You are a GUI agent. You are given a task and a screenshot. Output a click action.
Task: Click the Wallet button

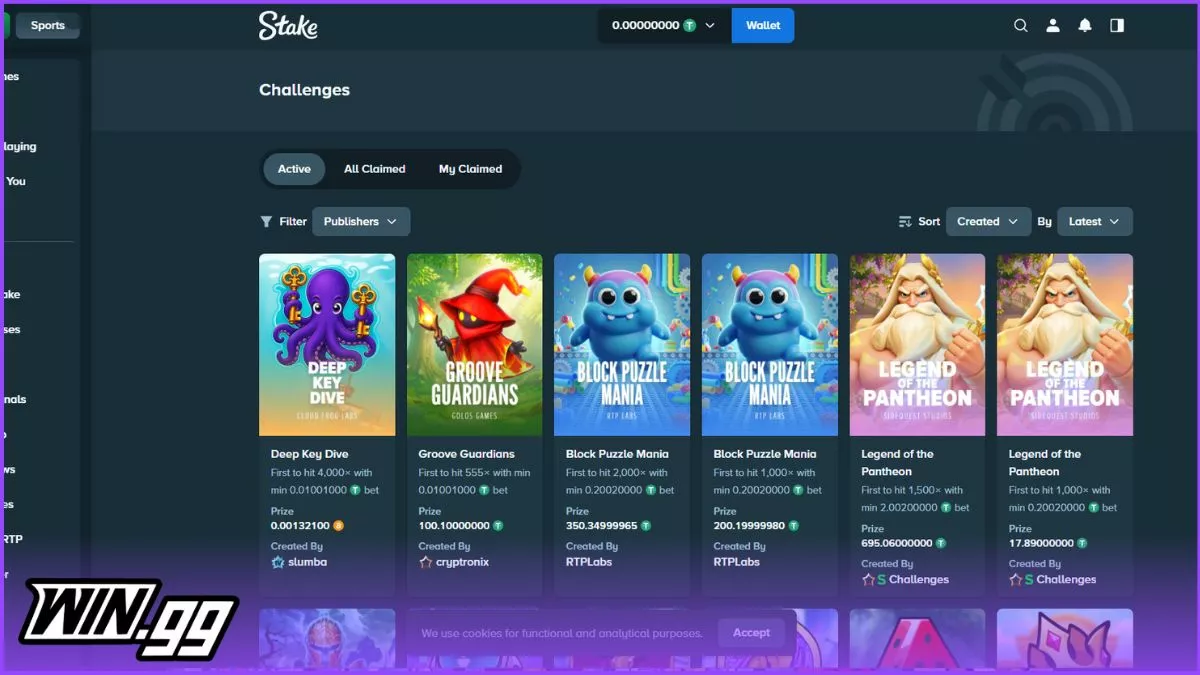point(763,26)
